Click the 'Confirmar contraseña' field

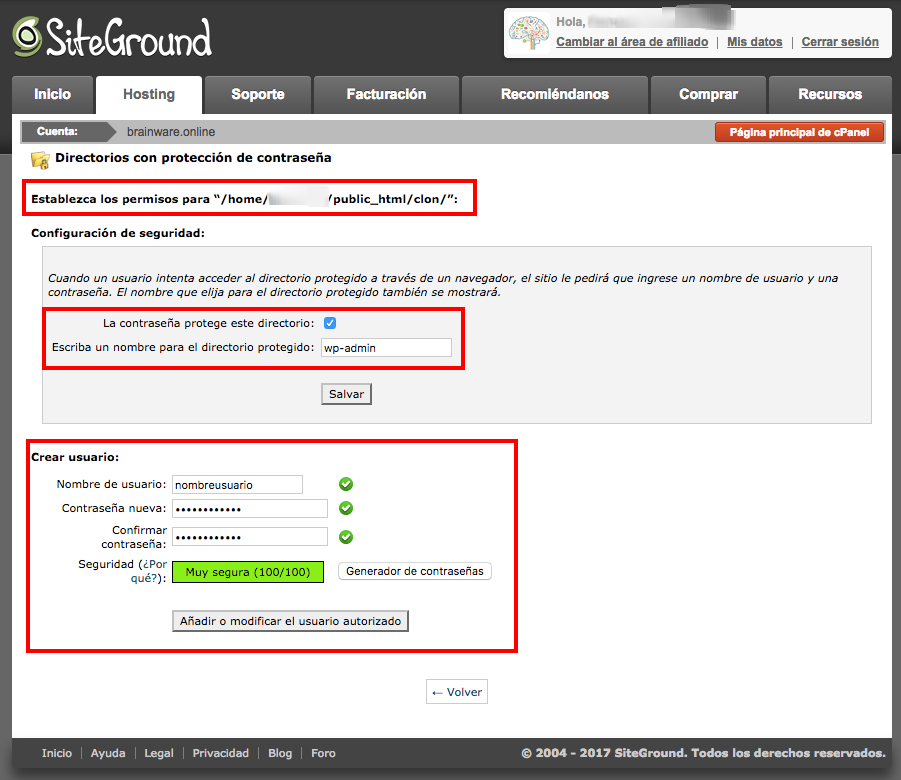(250, 537)
